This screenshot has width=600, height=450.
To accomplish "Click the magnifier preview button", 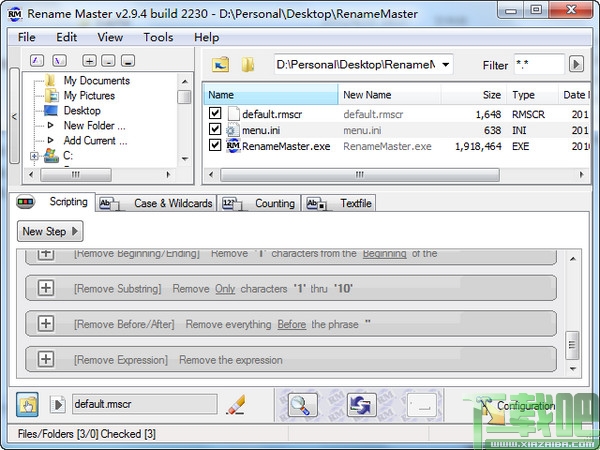I will click(x=303, y=404).
